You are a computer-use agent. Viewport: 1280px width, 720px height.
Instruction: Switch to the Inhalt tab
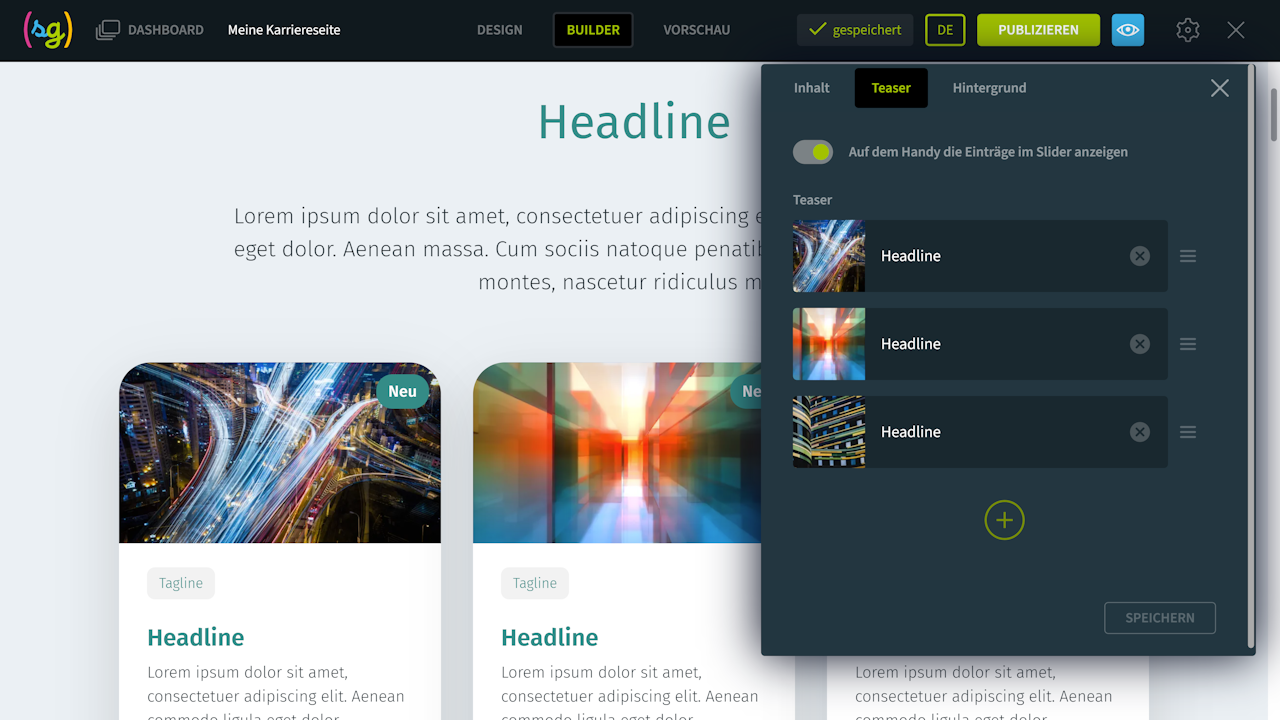pos(812,88)
